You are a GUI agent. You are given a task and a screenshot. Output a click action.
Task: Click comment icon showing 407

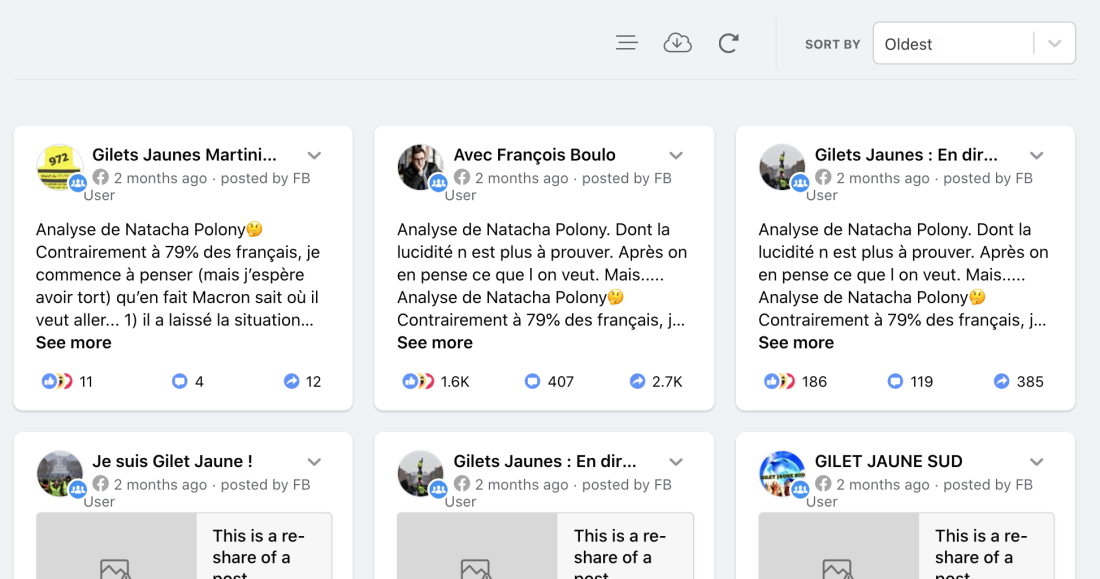click(532, 381)
